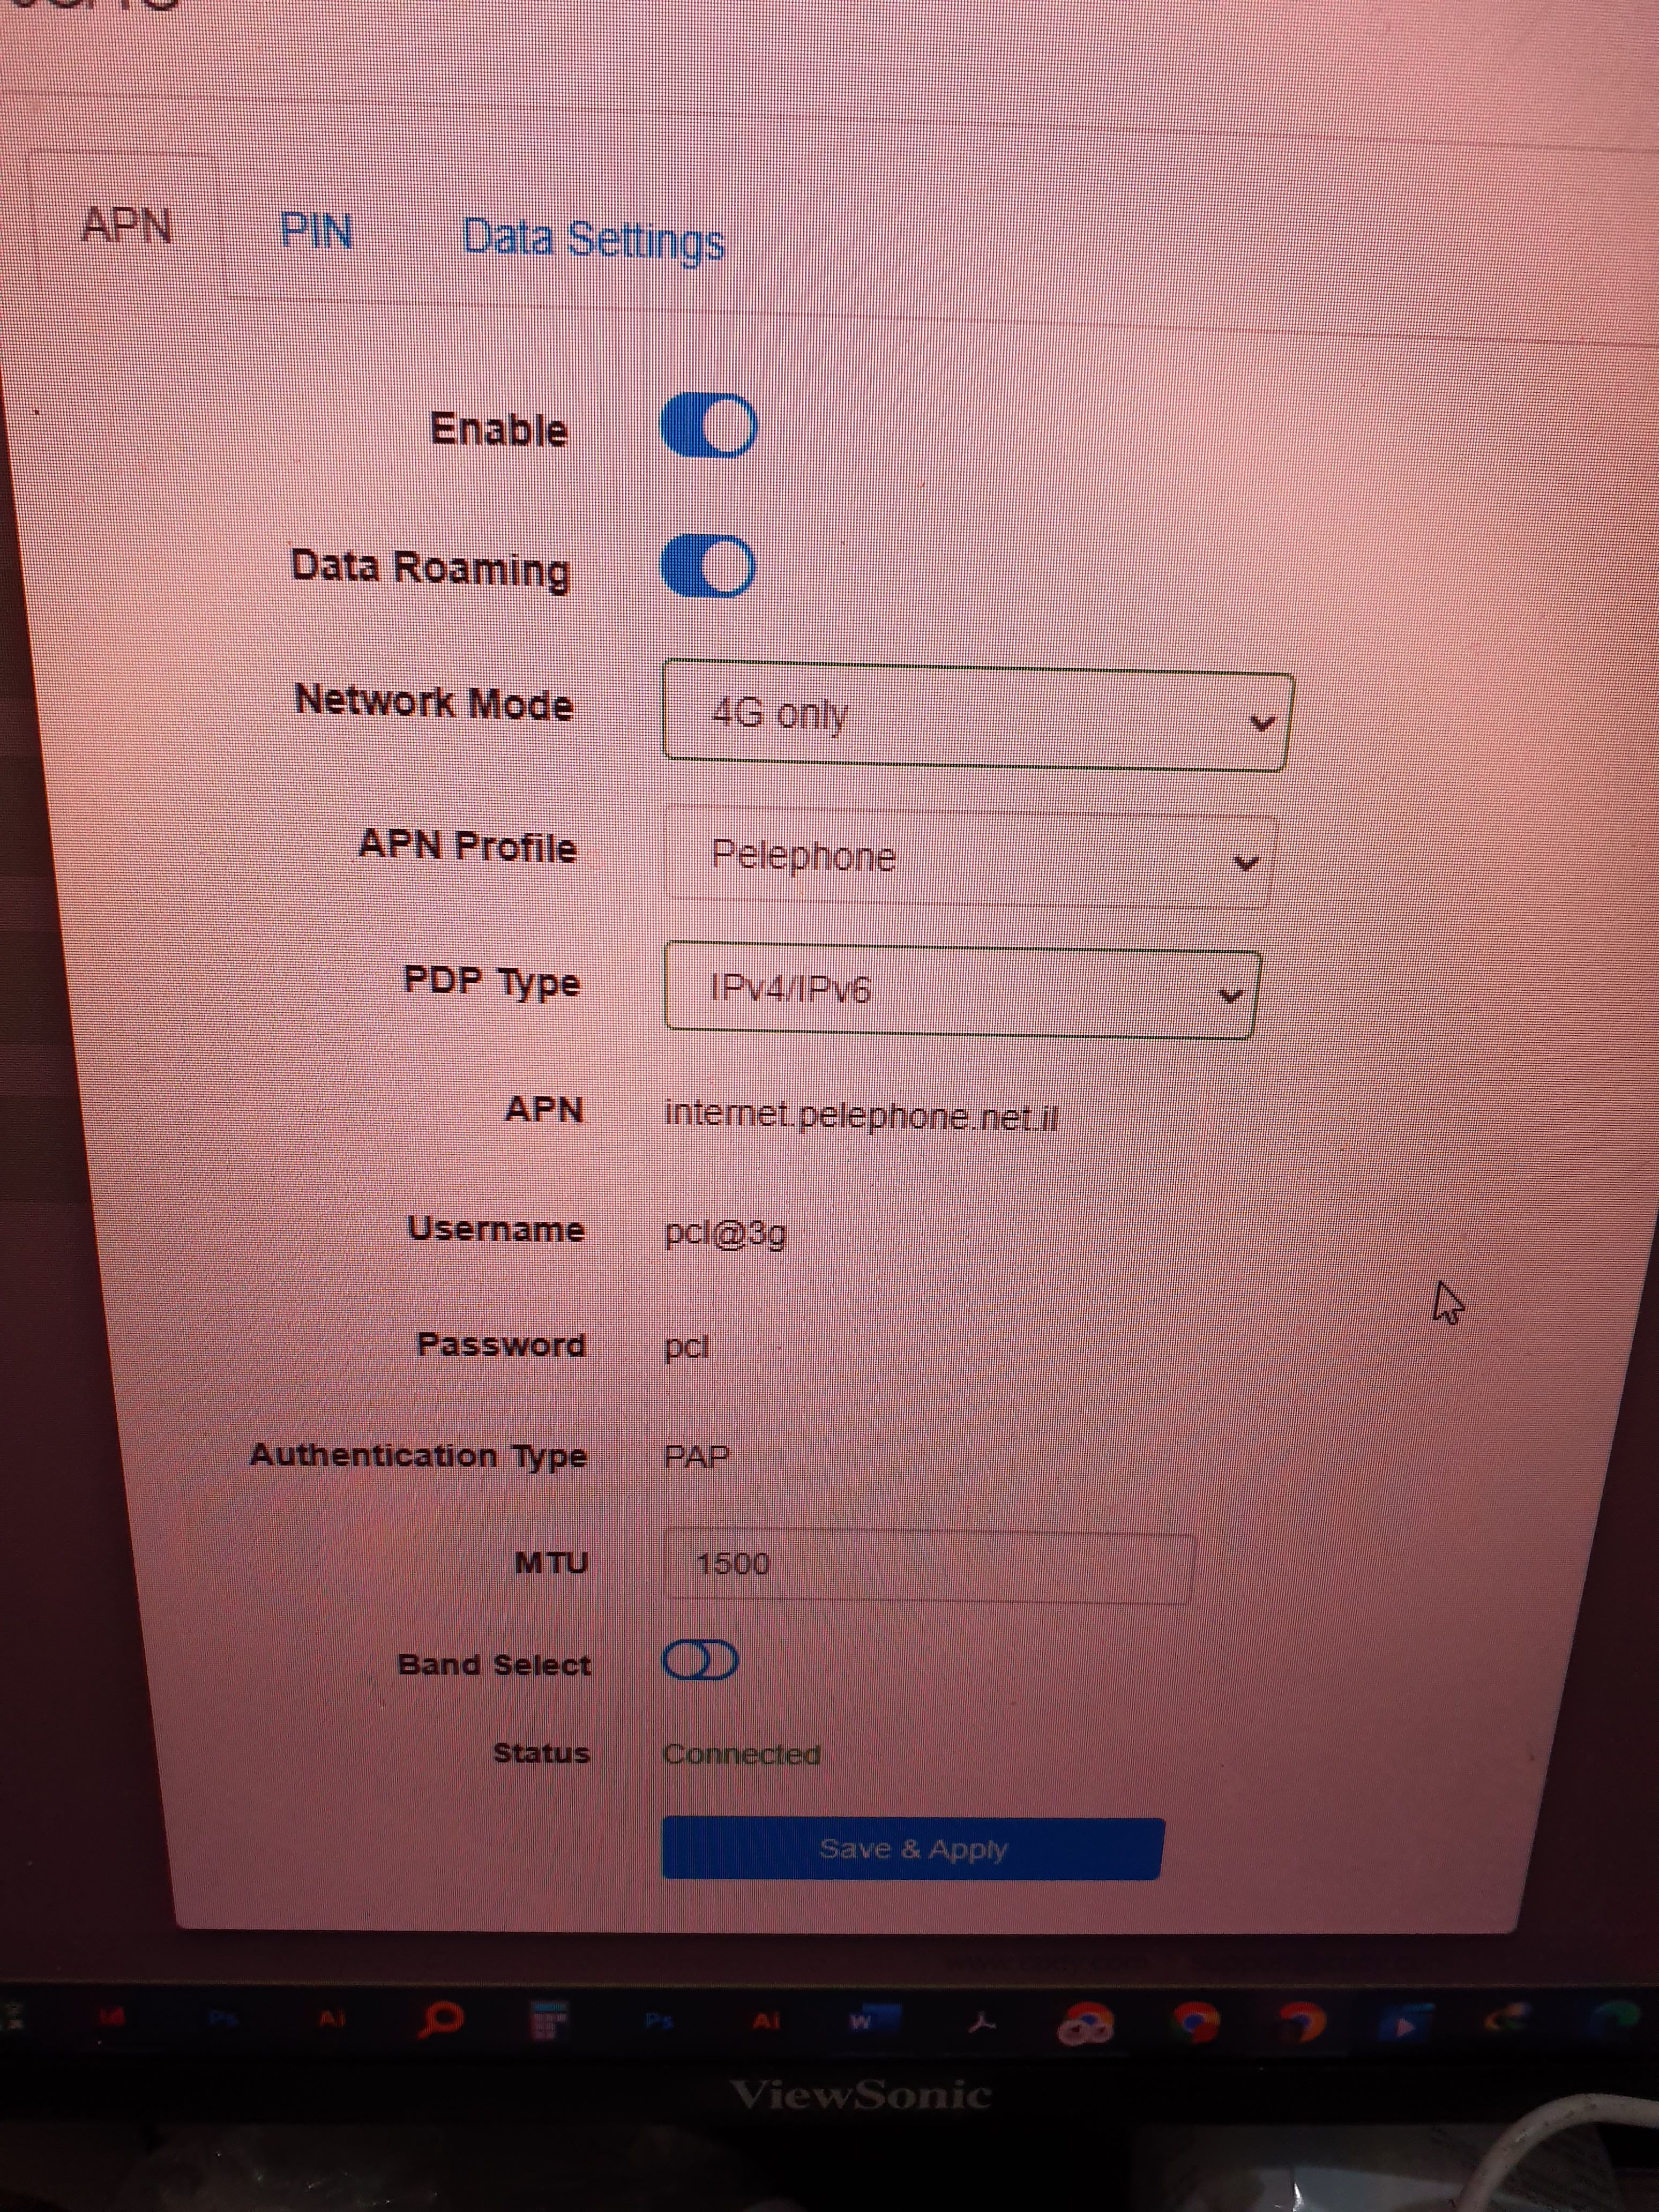
Task: Open the PIN tab
Action: click(x=316, y=232)
